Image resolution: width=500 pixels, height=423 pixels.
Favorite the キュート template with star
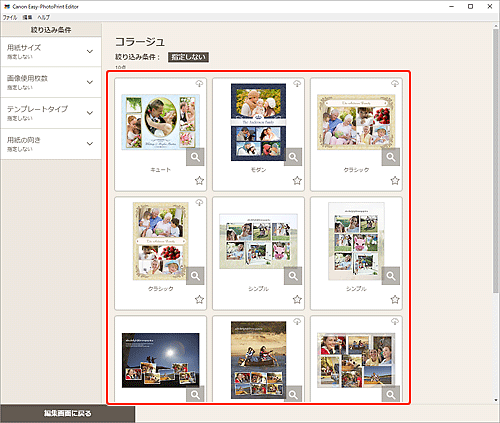click(199, 181)
